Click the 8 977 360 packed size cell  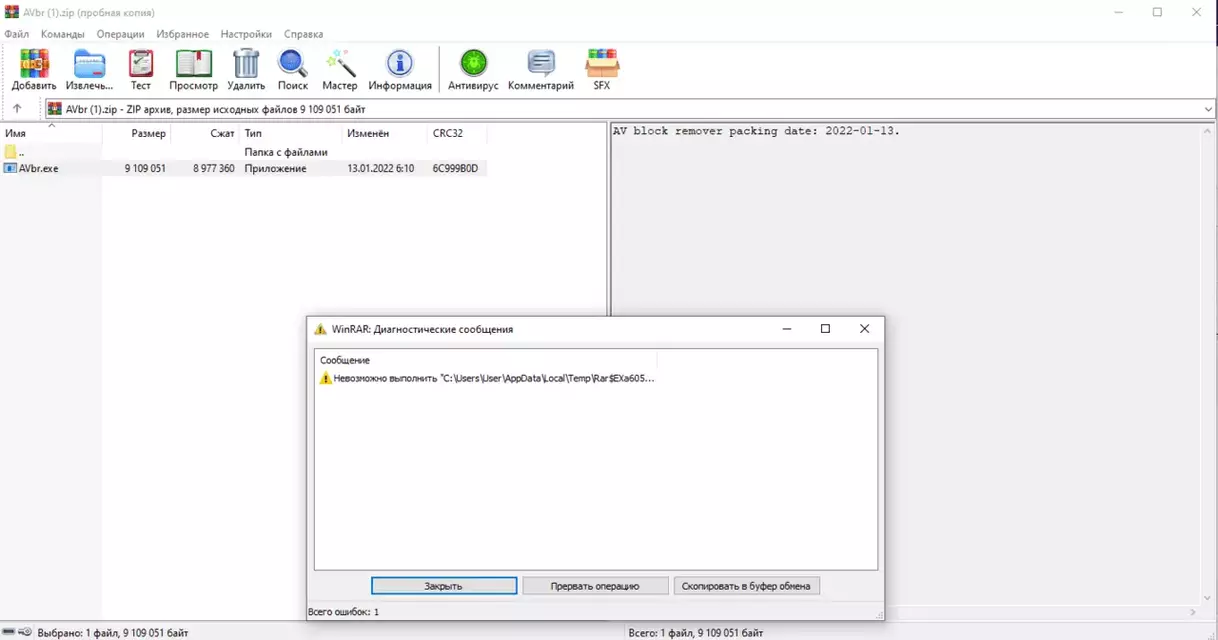(214, 168)
